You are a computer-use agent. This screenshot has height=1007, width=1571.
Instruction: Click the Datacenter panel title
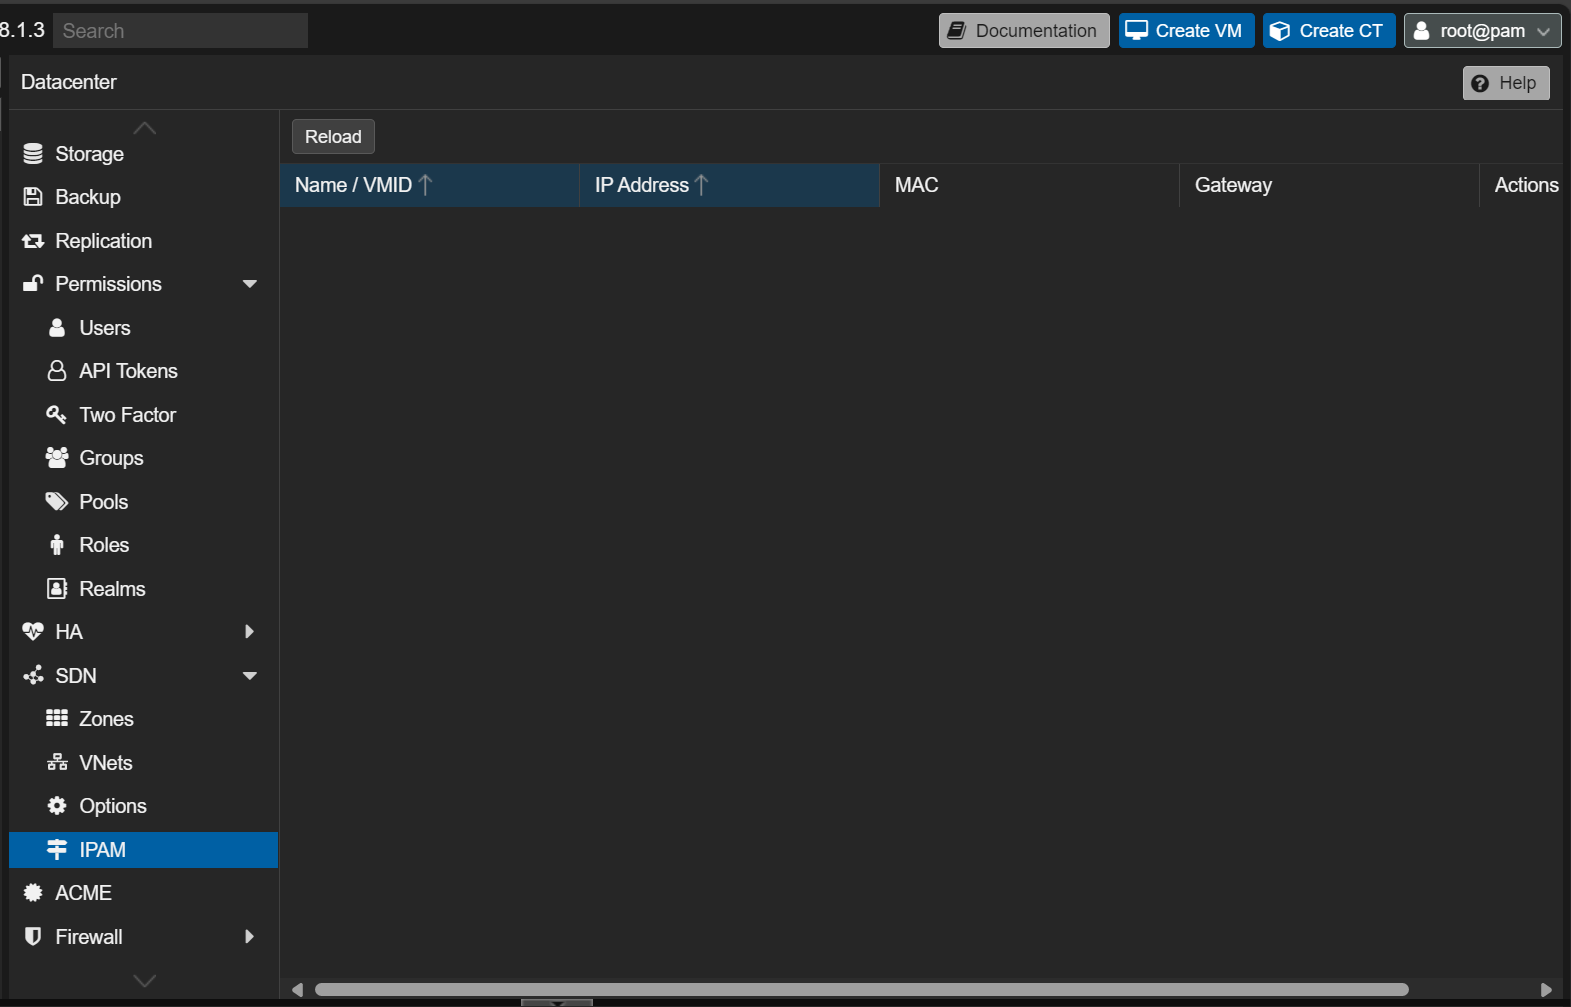click(69, 82)
